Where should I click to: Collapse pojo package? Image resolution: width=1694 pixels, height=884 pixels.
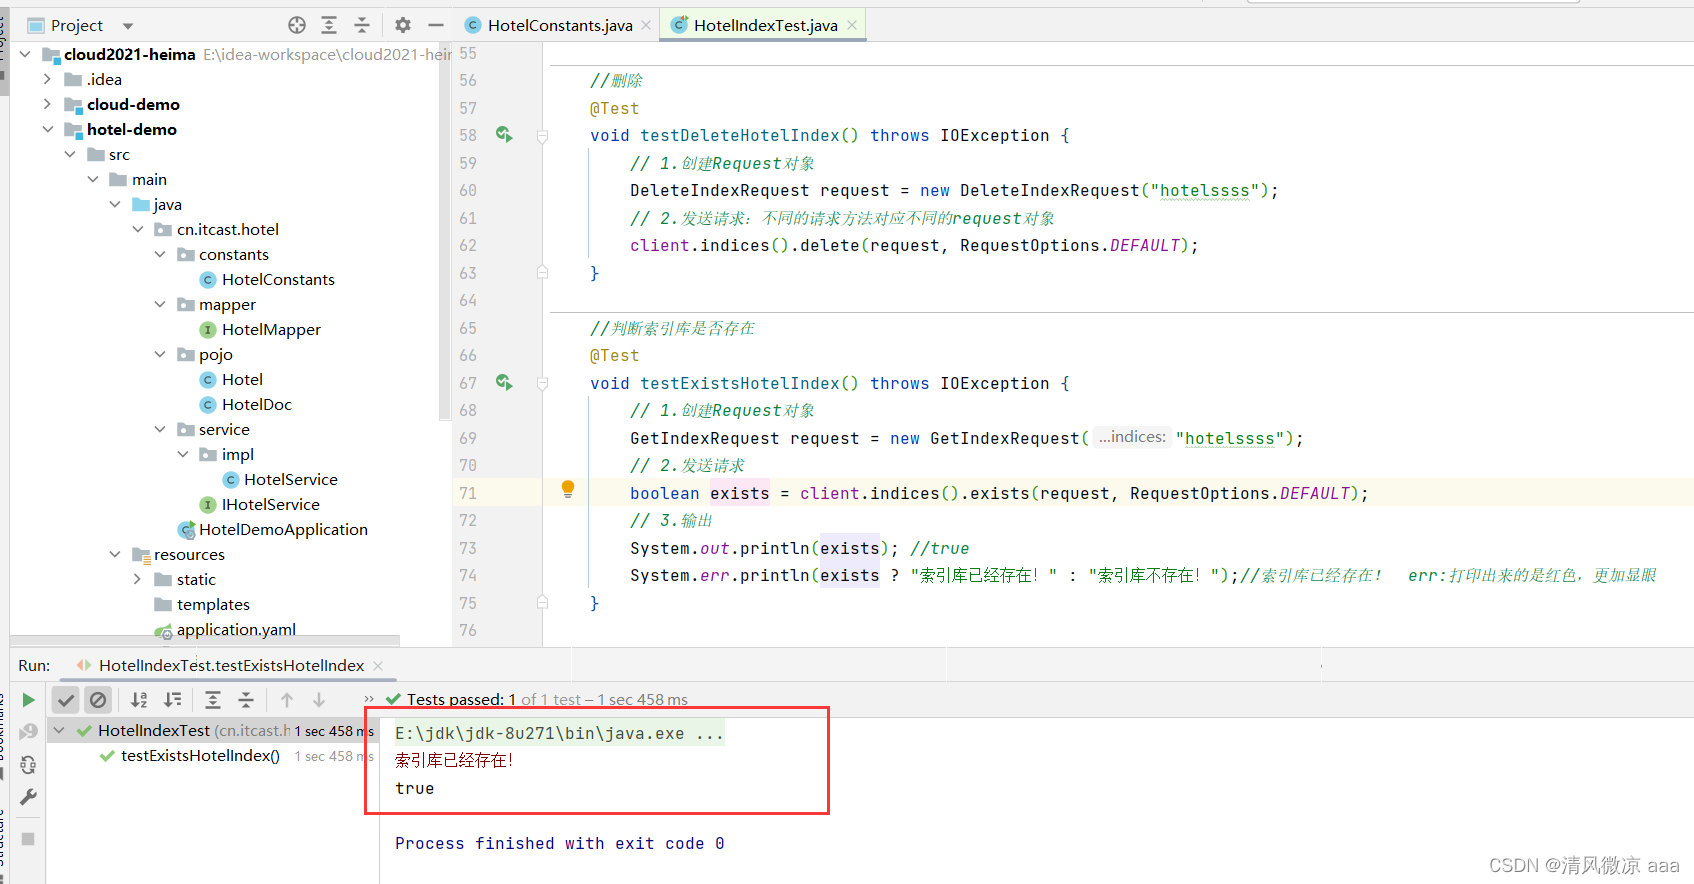point(160,354)
